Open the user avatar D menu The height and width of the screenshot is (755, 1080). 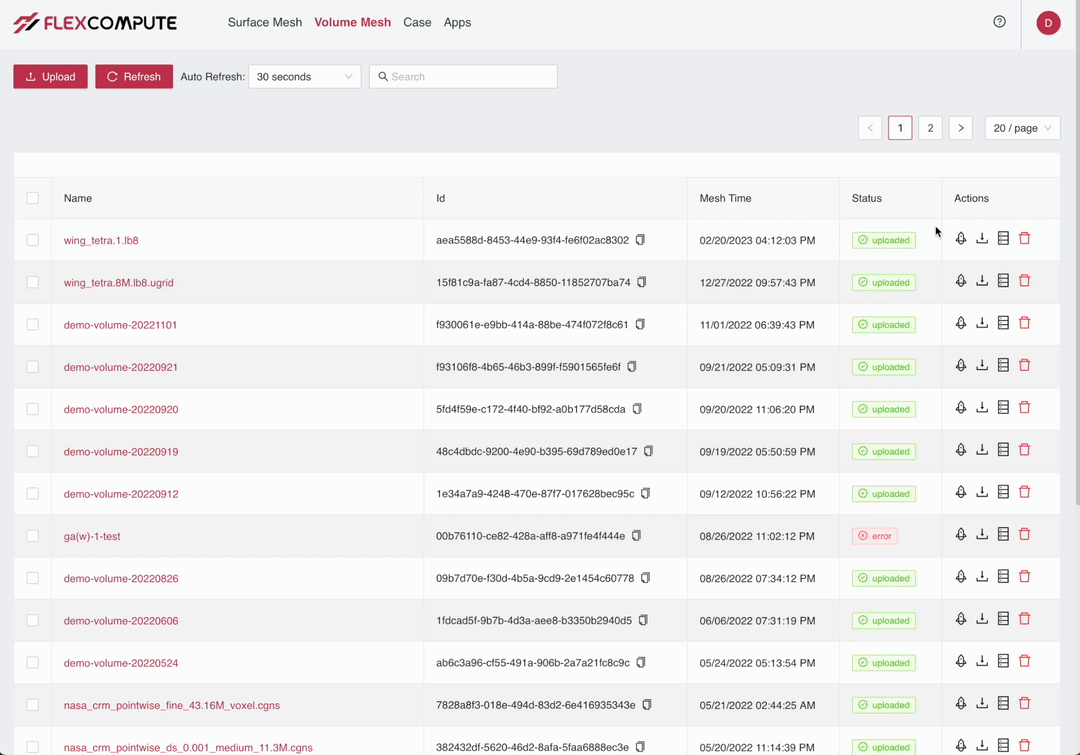pyautogui.click(x=1048, y=23)
